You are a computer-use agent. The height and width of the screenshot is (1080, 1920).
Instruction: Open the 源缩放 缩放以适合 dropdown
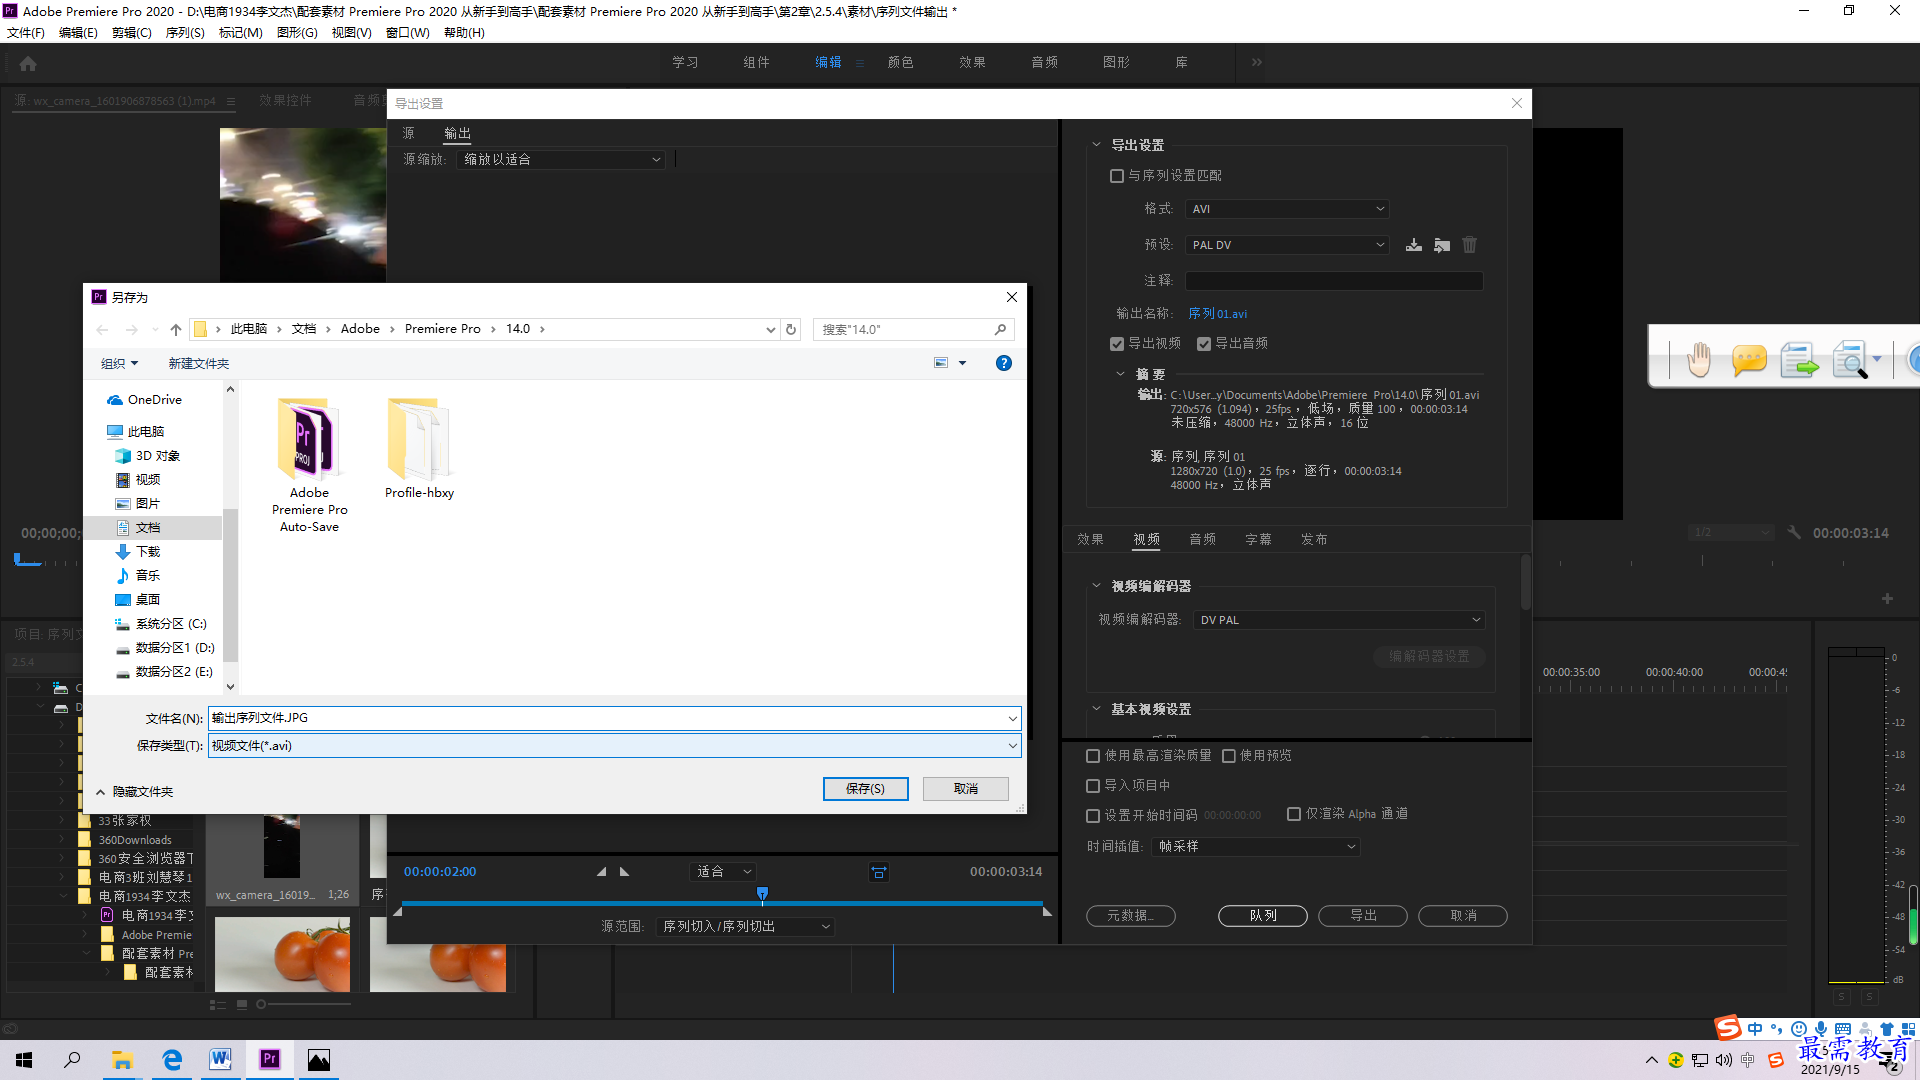click(561, 160)
